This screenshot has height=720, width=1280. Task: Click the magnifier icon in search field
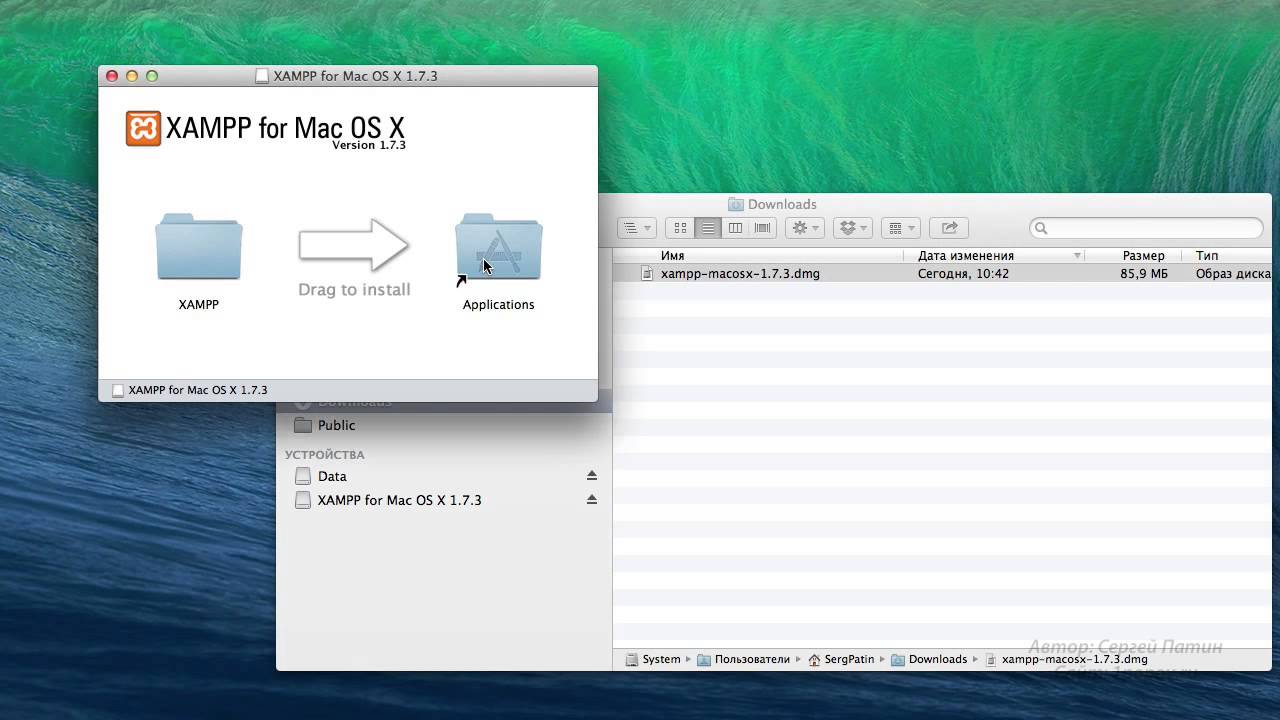[x=1041, y=228]
